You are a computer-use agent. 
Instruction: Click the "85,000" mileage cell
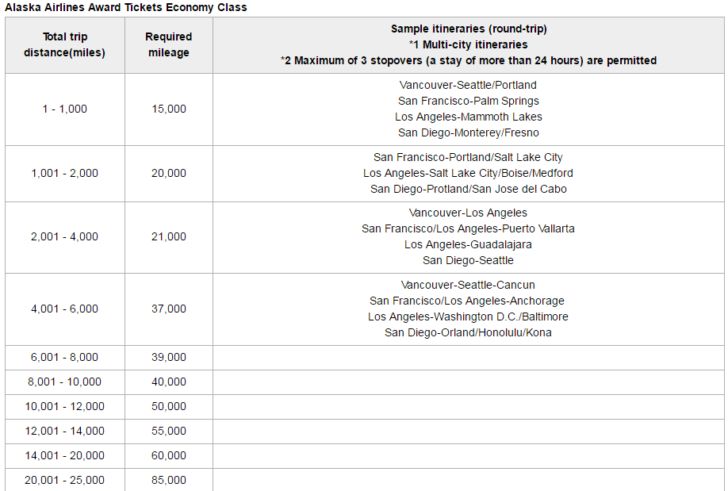pyautogui.click(x=169, y=480)
